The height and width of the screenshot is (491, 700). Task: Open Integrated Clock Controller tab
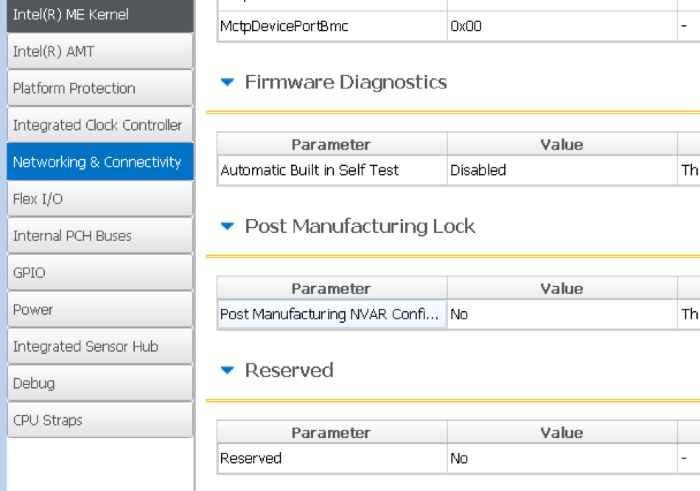[98, 125]
